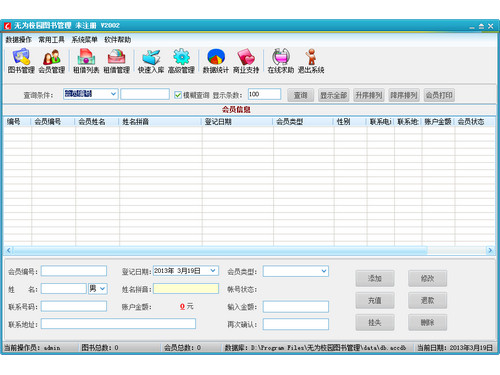Open the 系统菜单 menu

(84, 40)
